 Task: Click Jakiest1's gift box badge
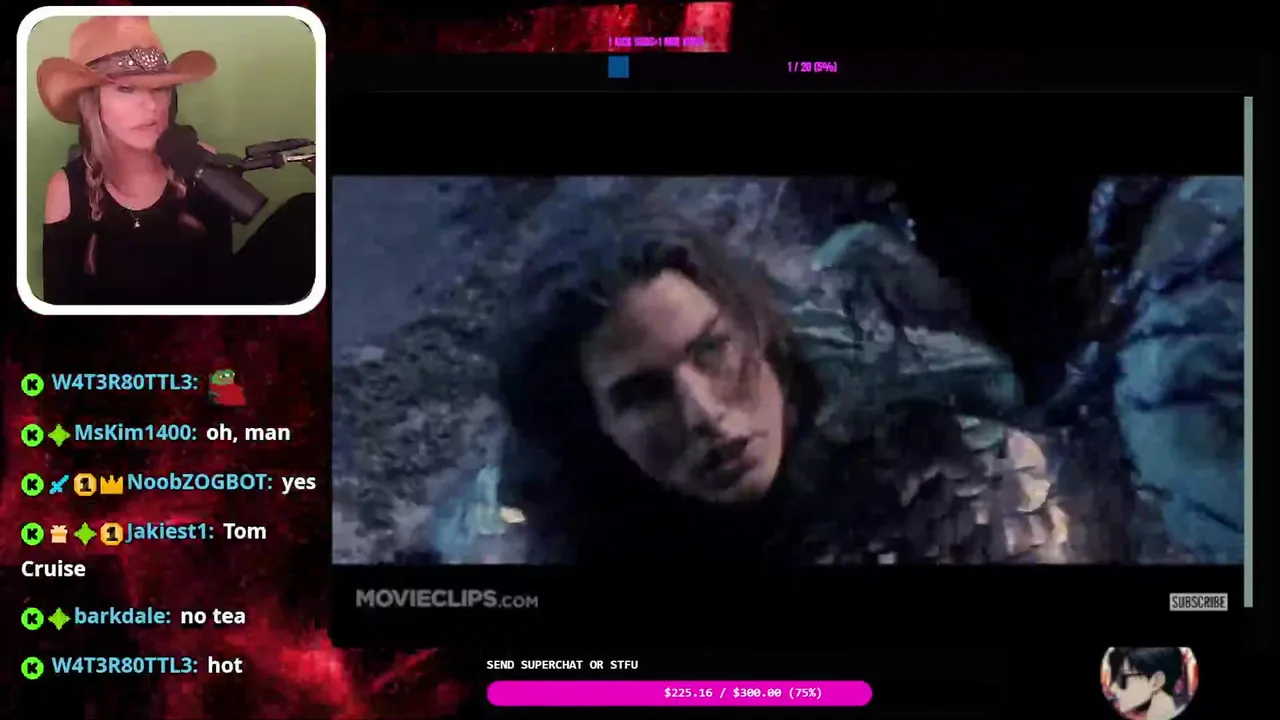pos(59,533)
